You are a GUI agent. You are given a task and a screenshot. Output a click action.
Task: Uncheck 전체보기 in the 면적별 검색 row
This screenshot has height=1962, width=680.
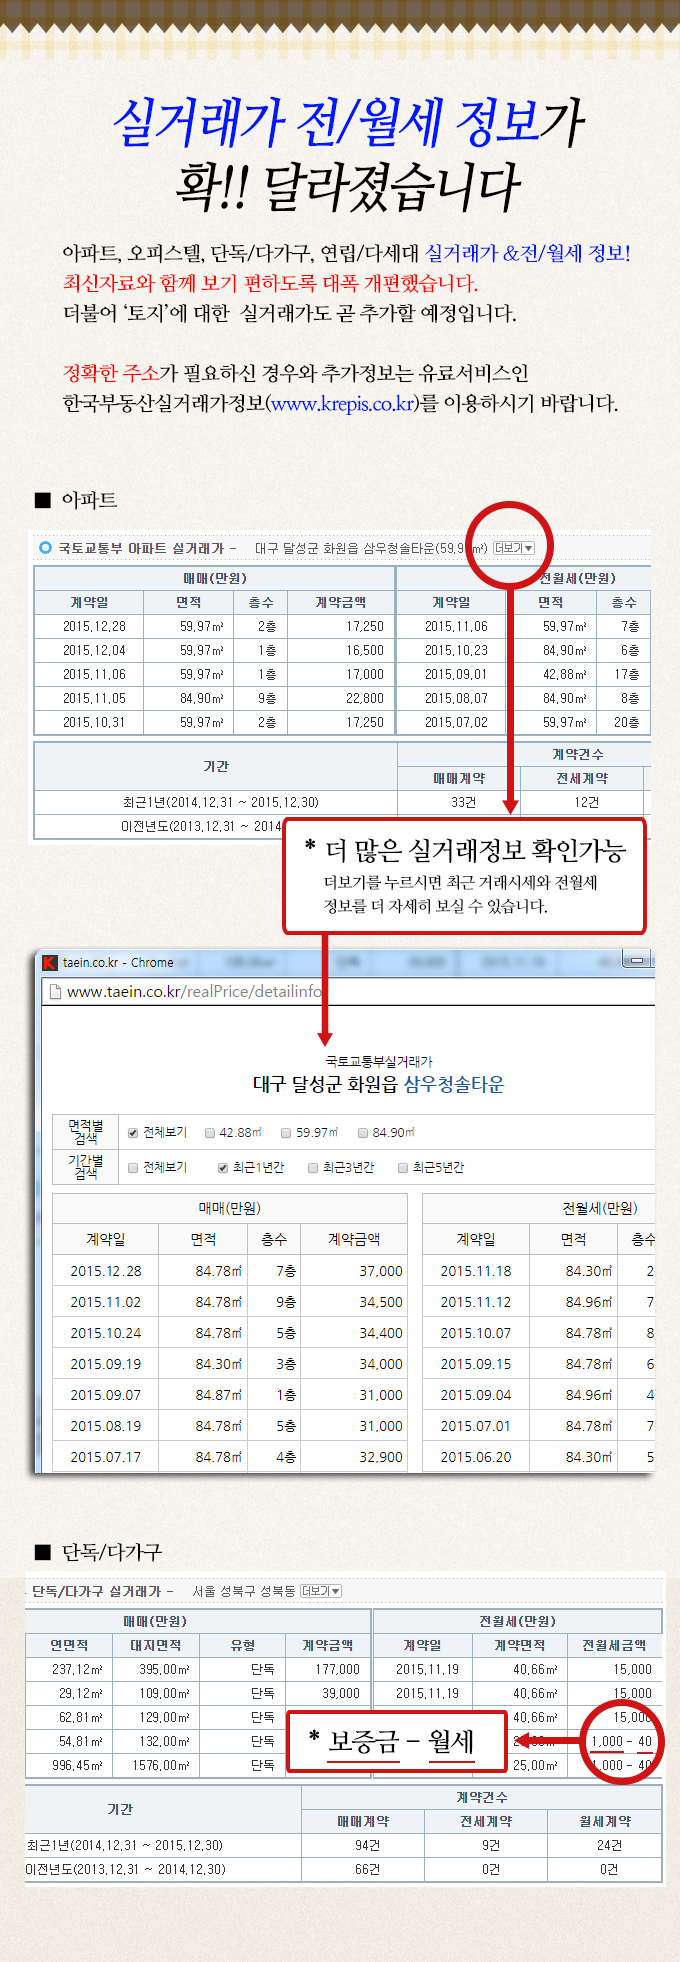click(133, 1133)
